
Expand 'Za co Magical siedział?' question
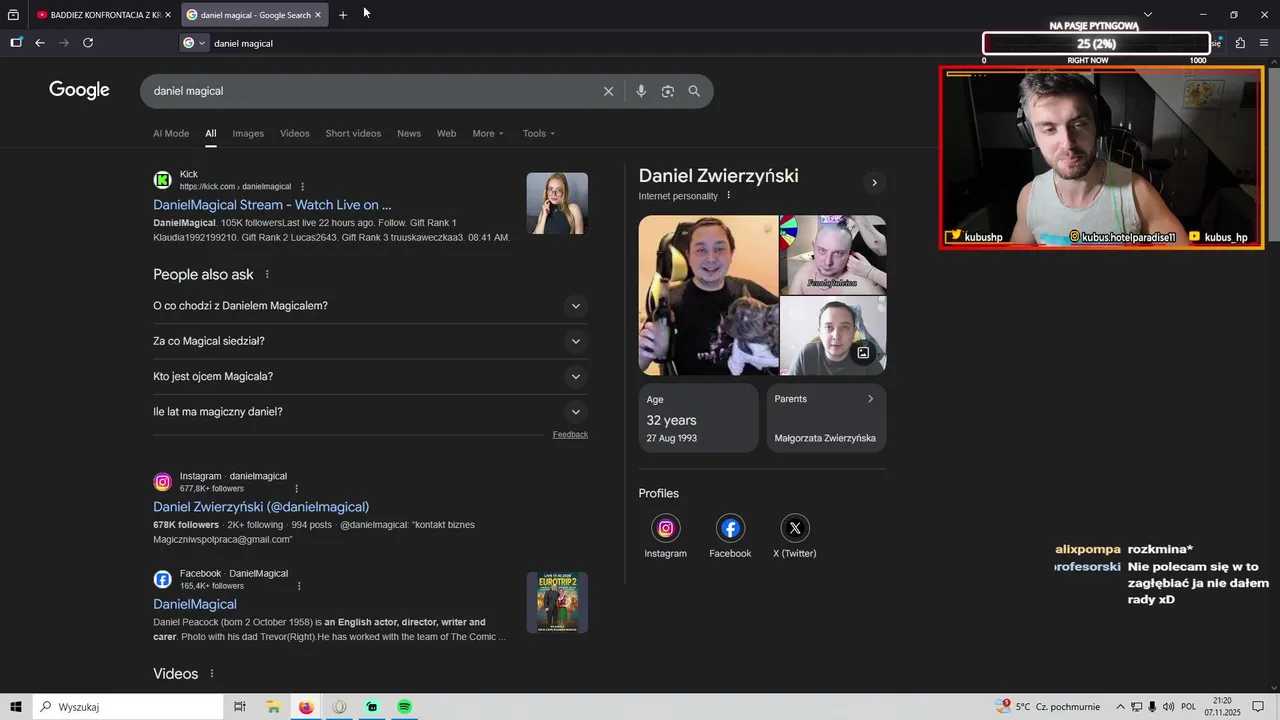pos(370,341)
